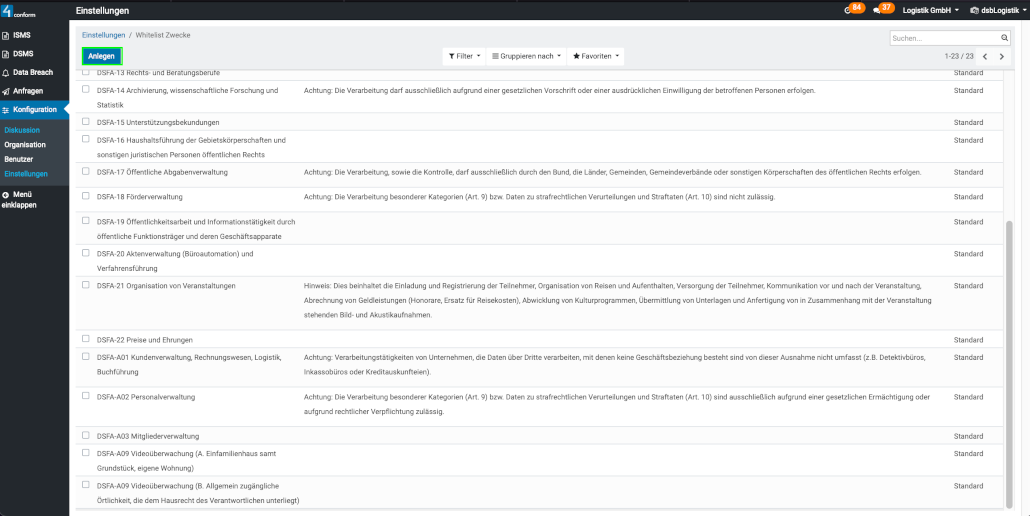Click the vertical scrollbar of the list
This screenshot has width=1030, height=516.
[x=1008, y=360]
